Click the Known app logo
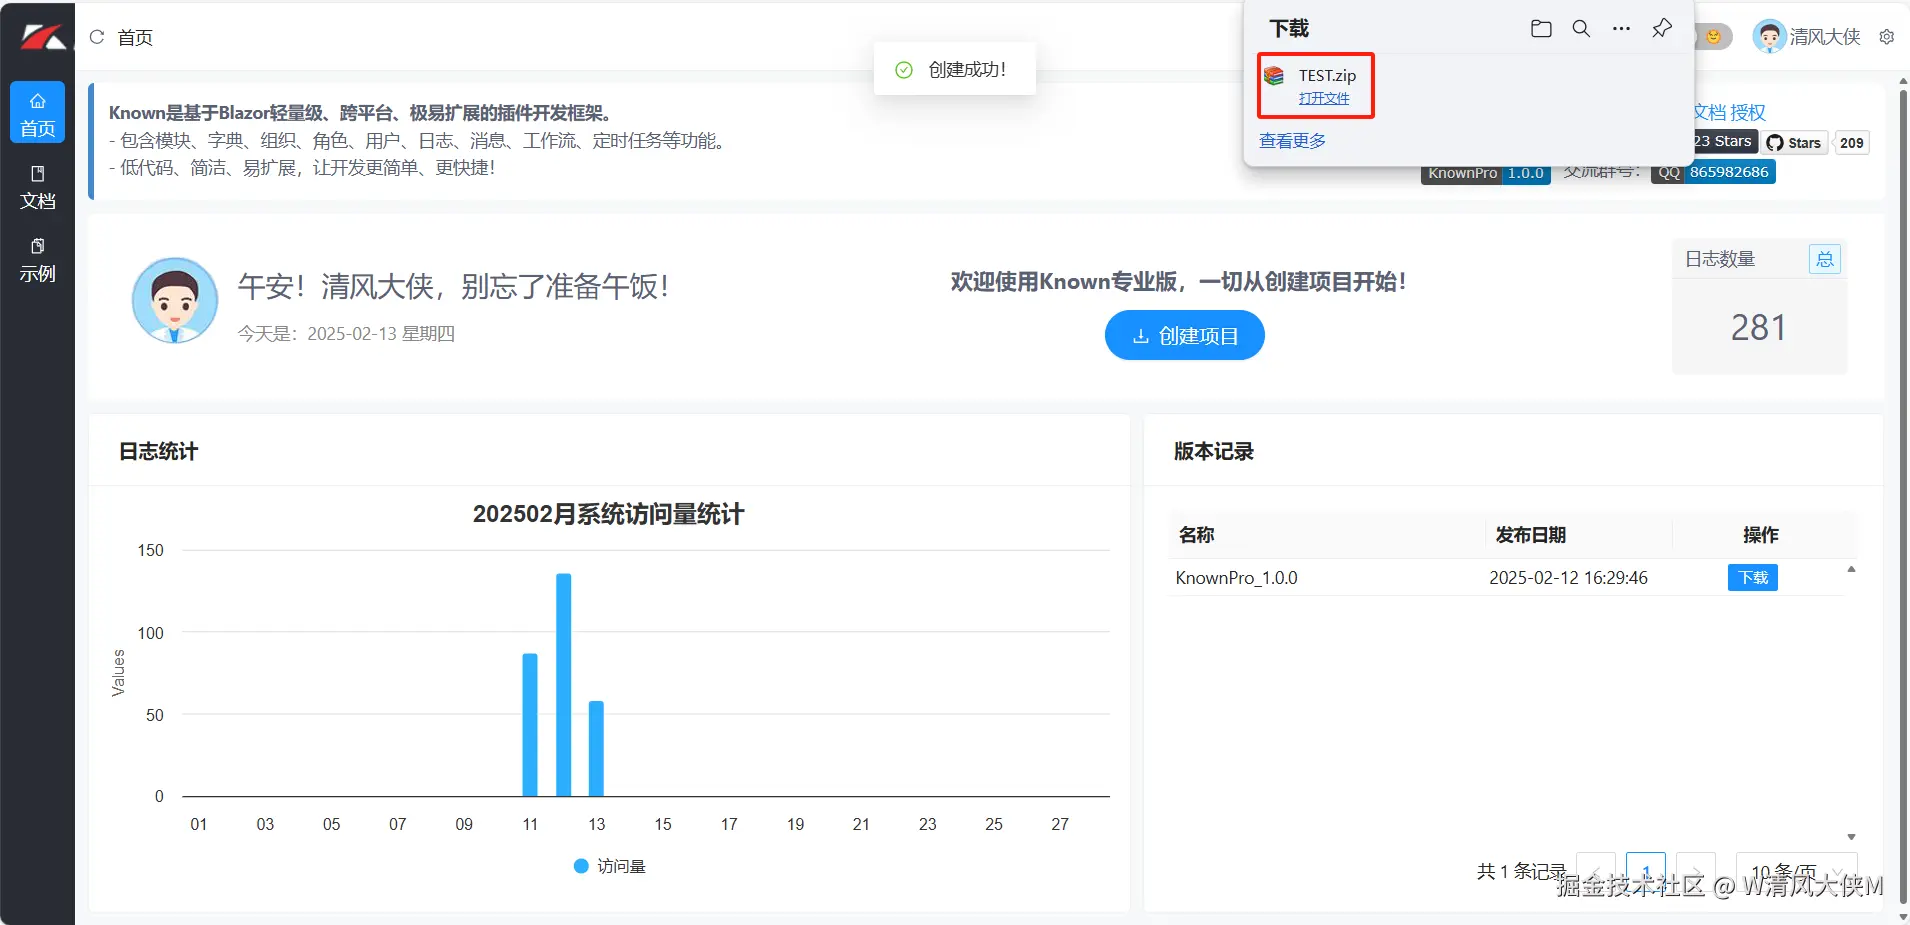 click(43, 37)
